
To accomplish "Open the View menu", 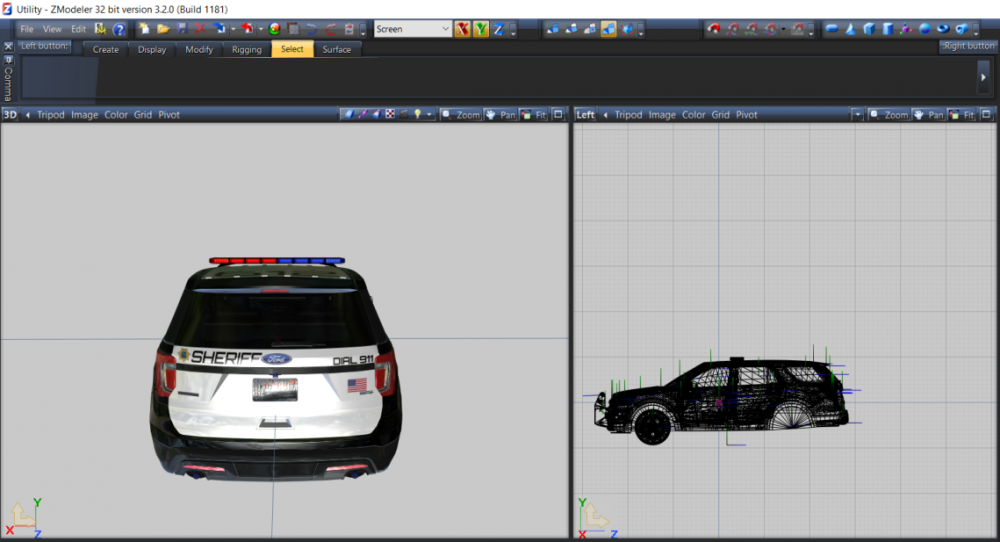I will pyautogui.click(x=52, y=29).
